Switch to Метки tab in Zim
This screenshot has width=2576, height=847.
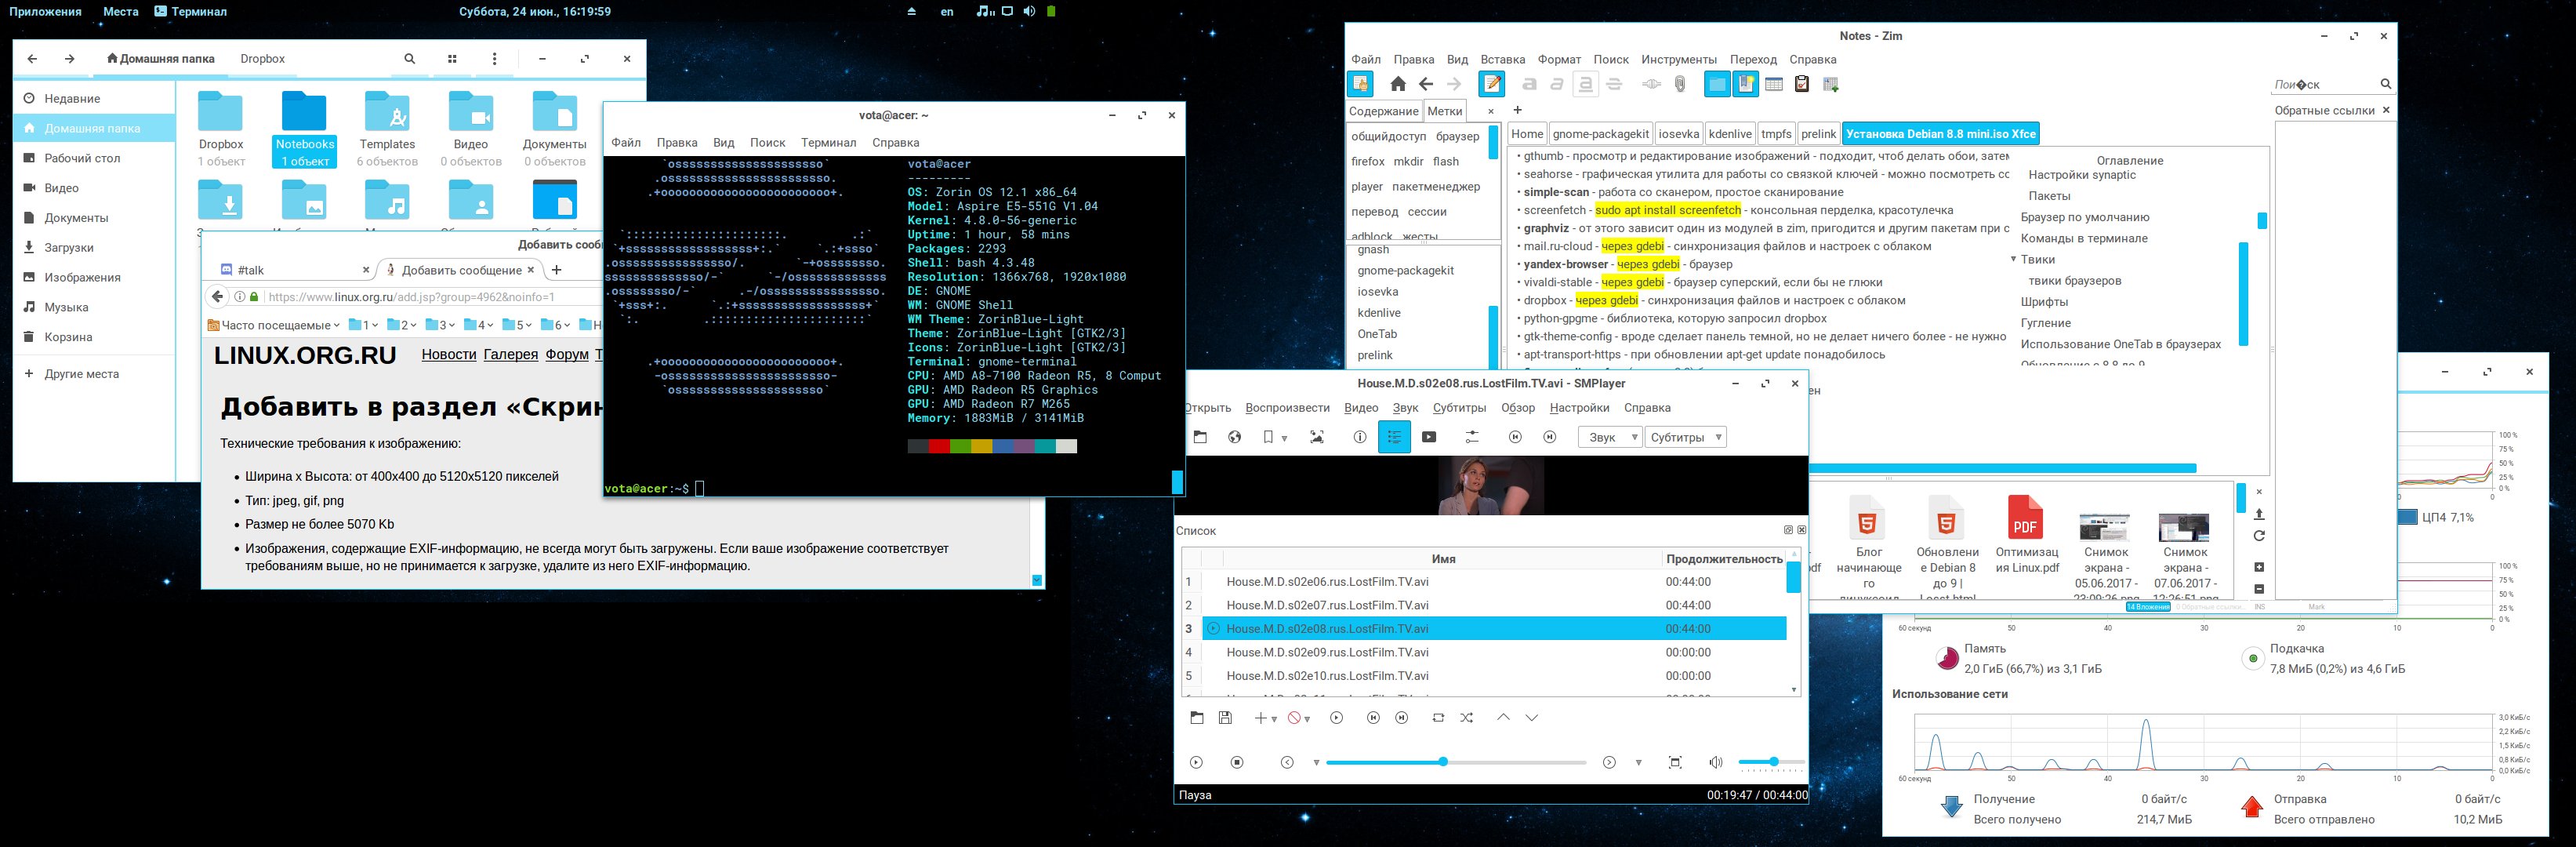(x=1444, y=111)
